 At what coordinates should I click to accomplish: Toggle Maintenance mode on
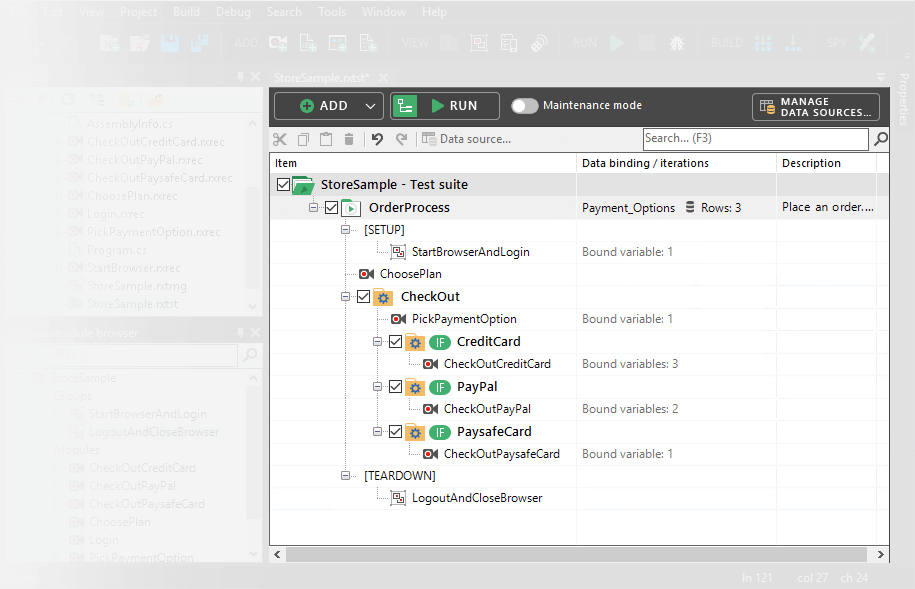(x=524, y=105)
